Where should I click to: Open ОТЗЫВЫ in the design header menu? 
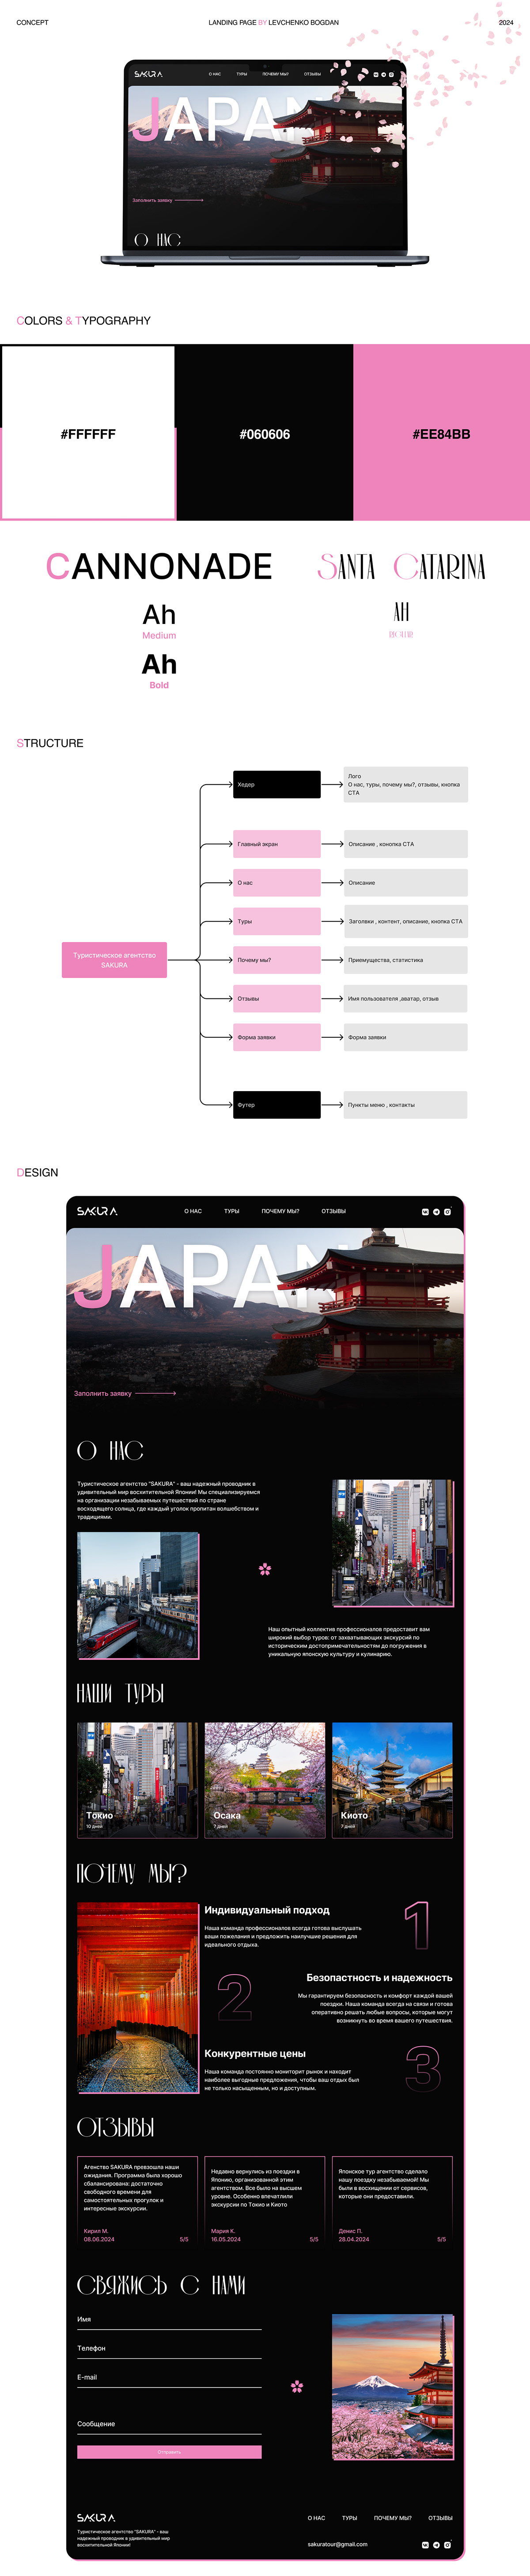(334, 1211)
